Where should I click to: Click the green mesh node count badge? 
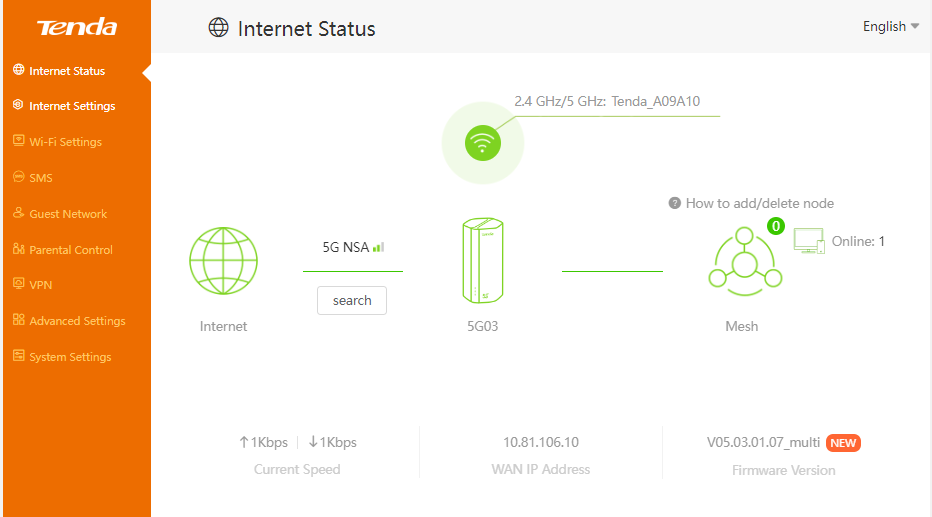(775, 227)
